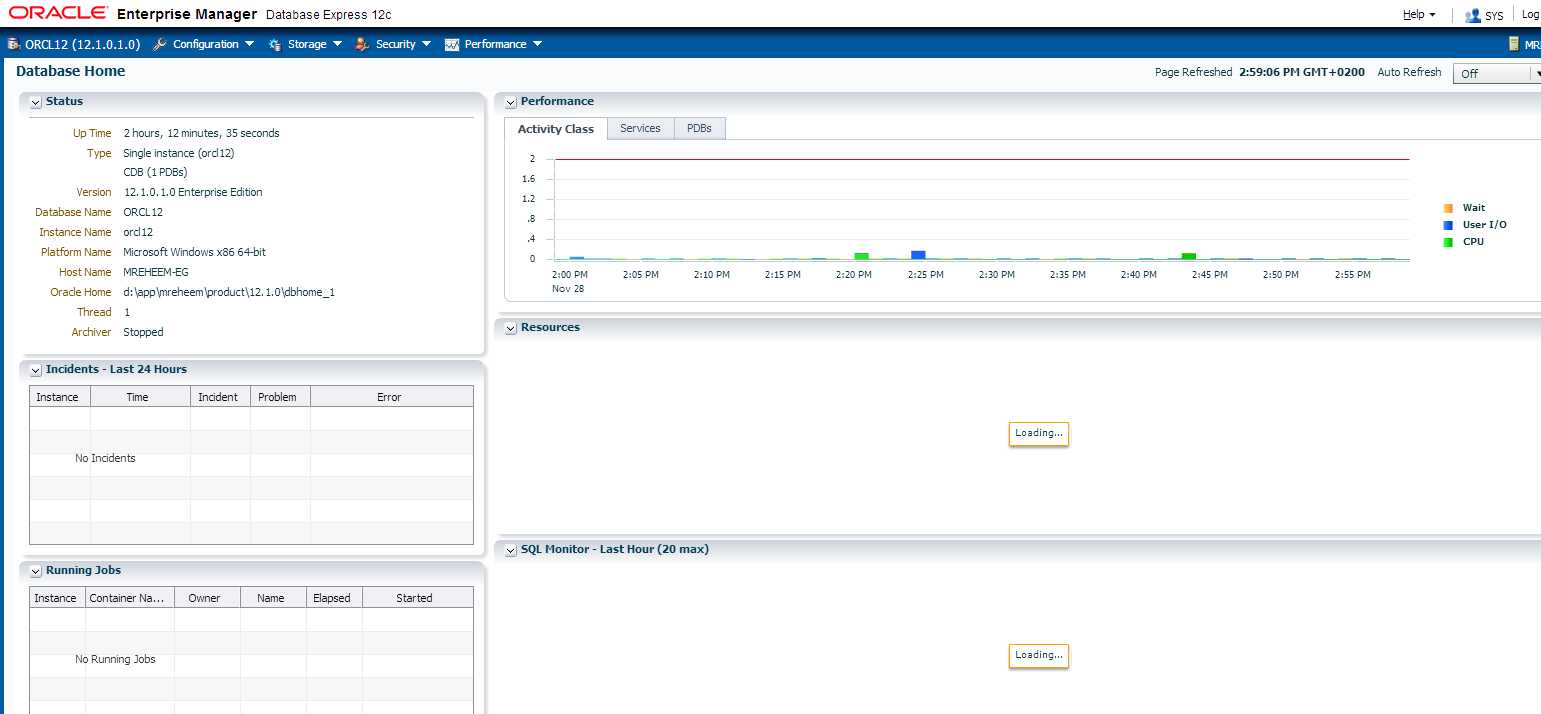This screenshot has width=1541, height=714.
Task: Click the Page Refreshed timestamp
Action: pos(1302,72)
